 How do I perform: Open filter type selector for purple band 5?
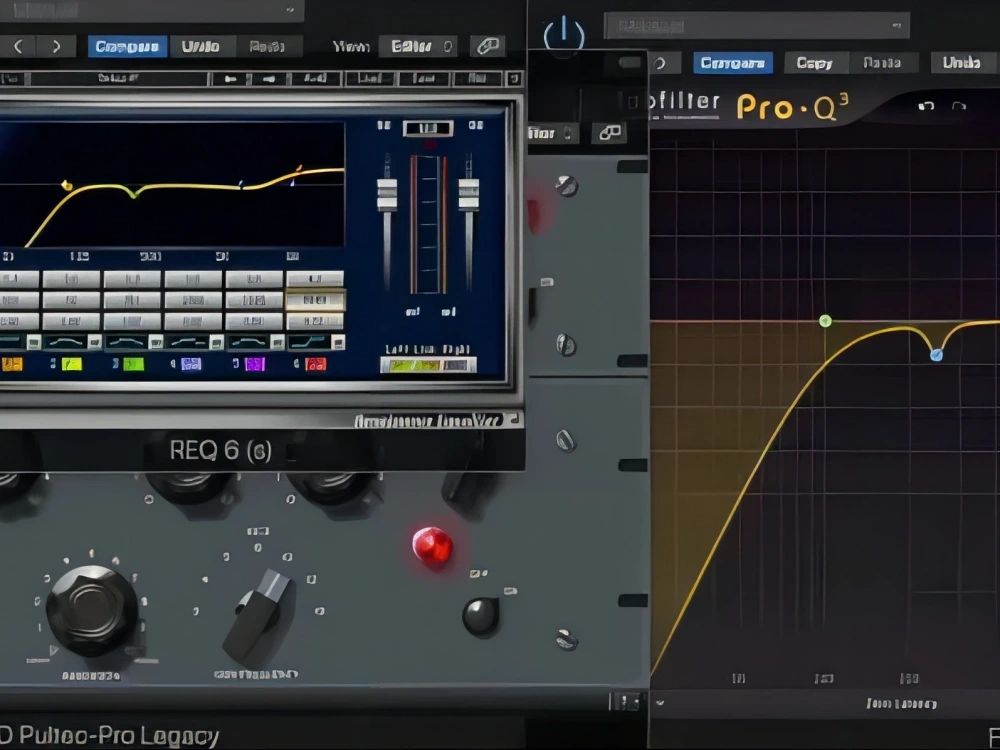(x=256, y=342)
